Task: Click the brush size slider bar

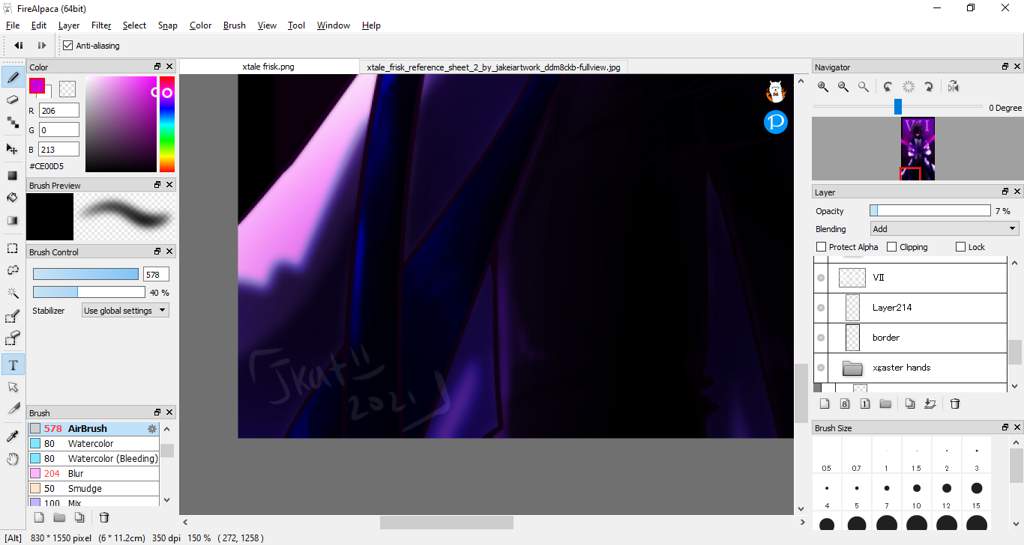Action: coord(86,275)
